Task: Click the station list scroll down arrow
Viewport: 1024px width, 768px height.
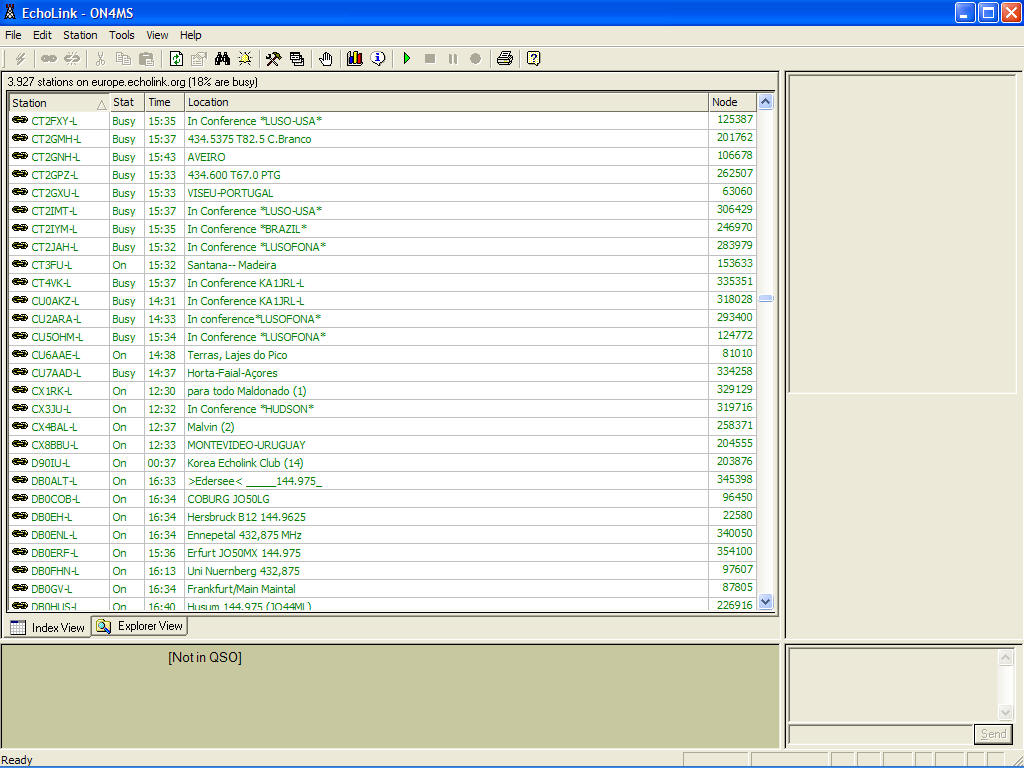Action: pos(765,601)
